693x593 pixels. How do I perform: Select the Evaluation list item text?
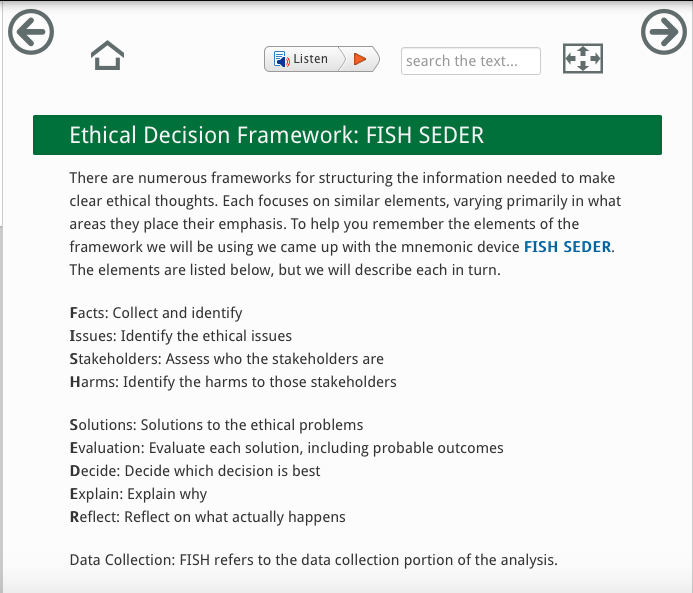click(286, 448)
